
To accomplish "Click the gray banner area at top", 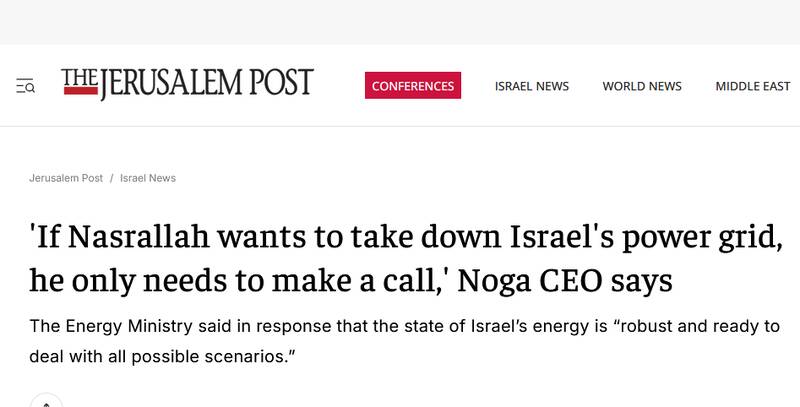I will (x=400, y=22).
